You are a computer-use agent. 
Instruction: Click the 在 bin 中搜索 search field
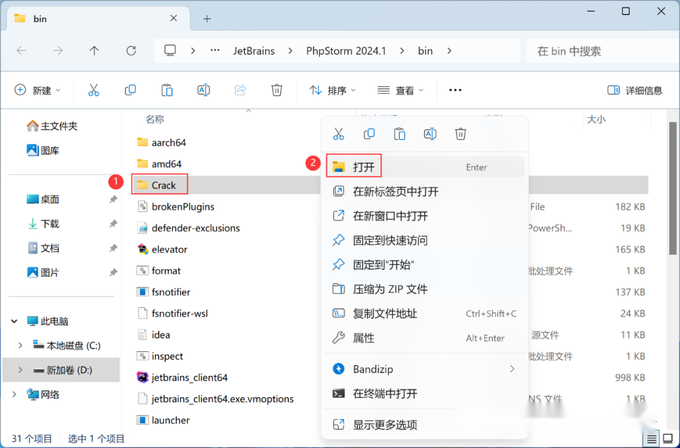point(603,51)
